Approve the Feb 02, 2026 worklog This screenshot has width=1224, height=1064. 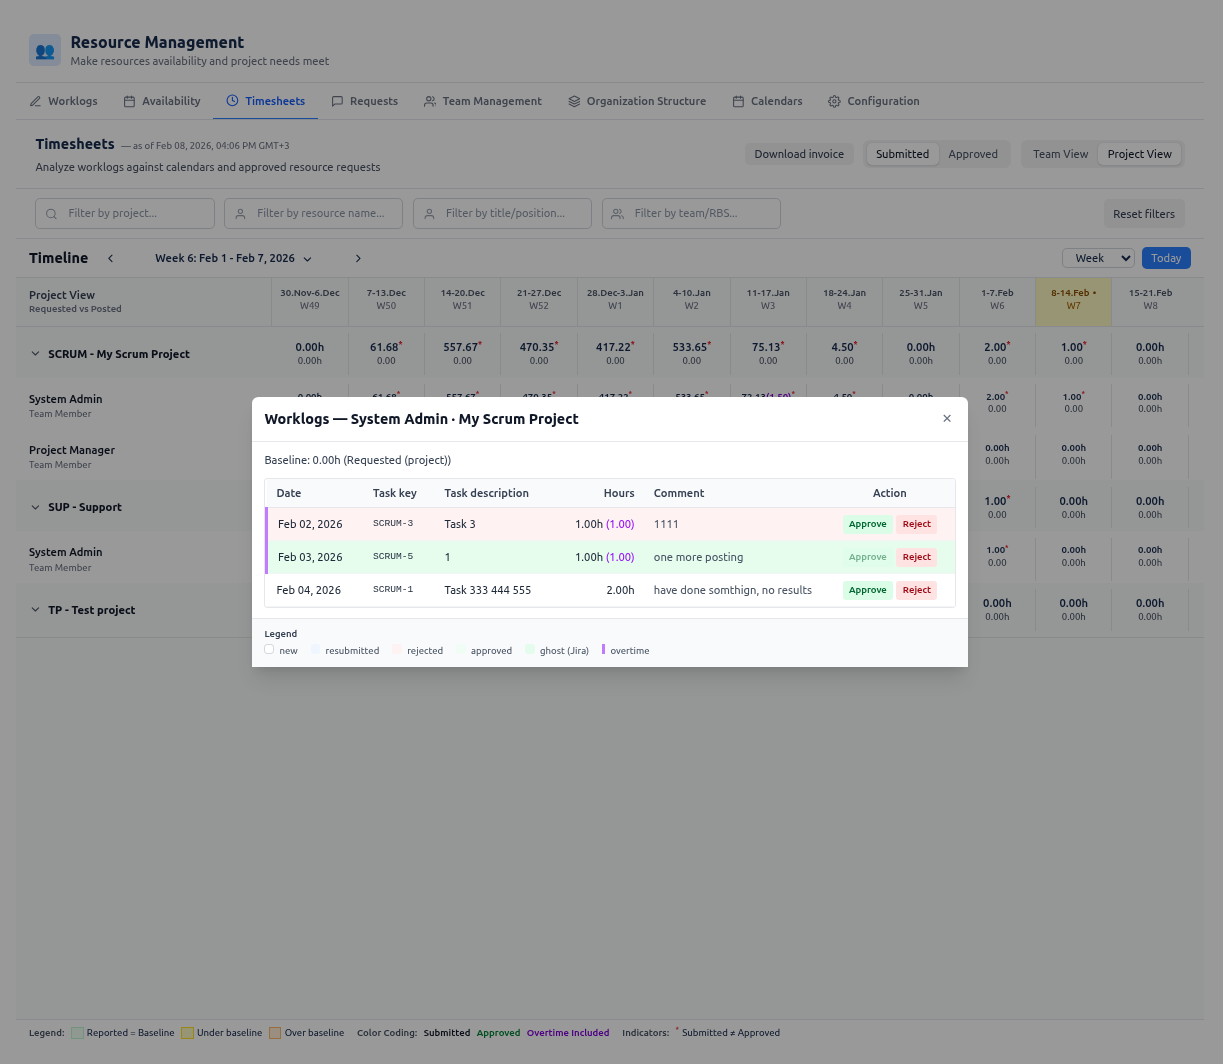tap(866, 523)
